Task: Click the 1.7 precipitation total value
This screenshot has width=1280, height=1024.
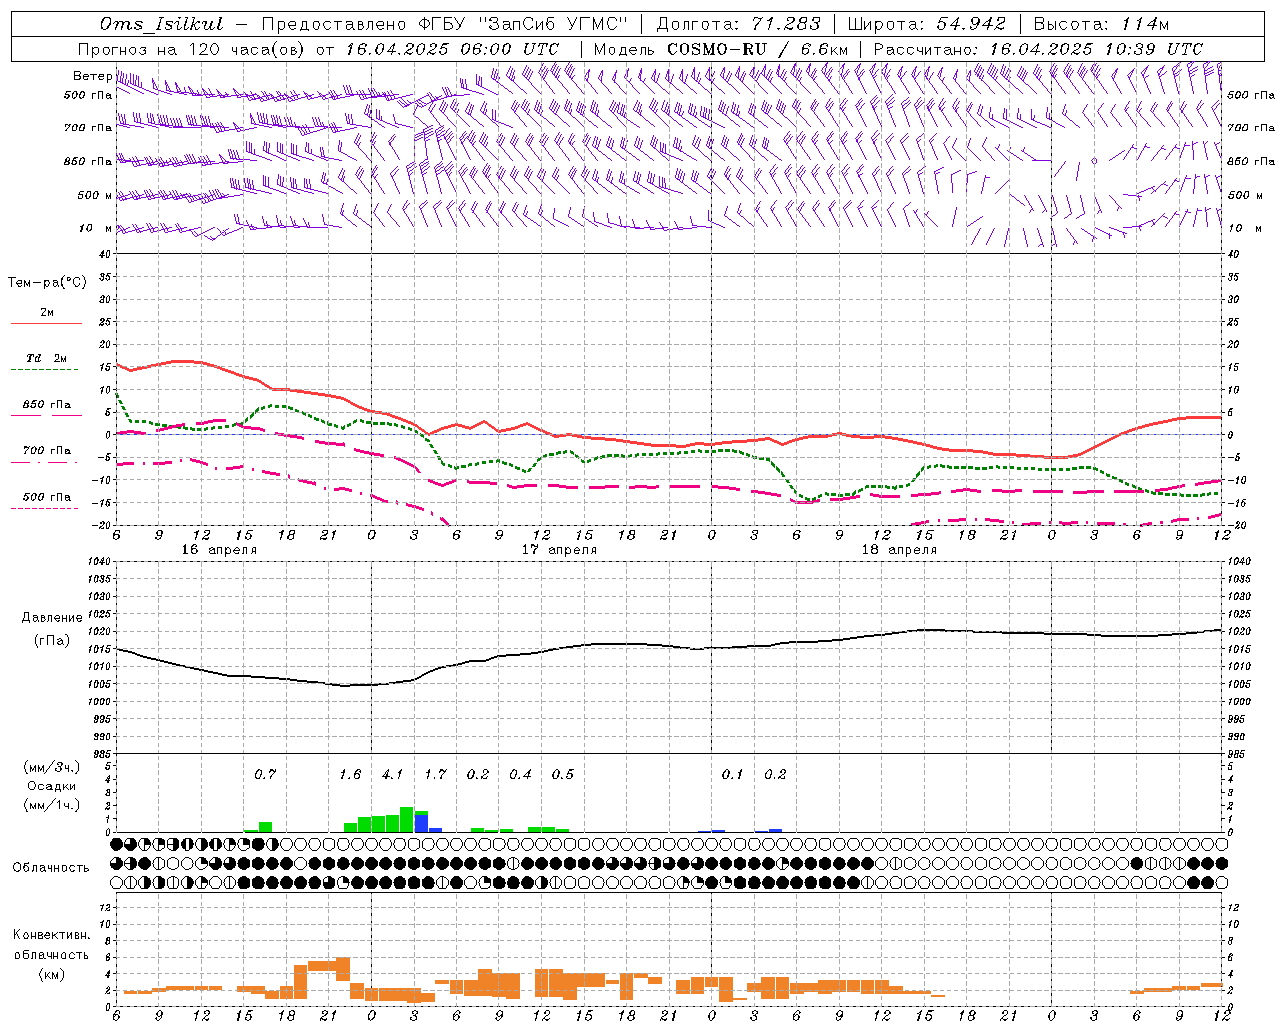Action: [x=435, y=774]
